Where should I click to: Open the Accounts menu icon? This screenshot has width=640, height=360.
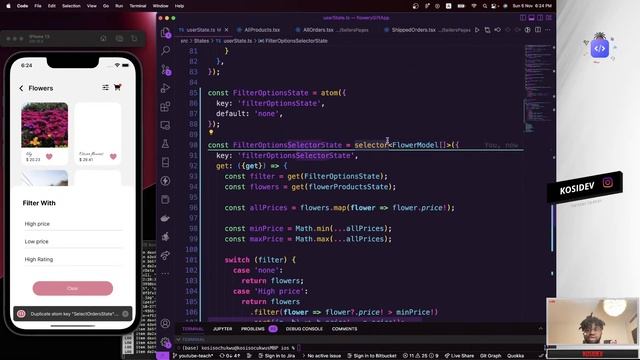pos(165,324)
